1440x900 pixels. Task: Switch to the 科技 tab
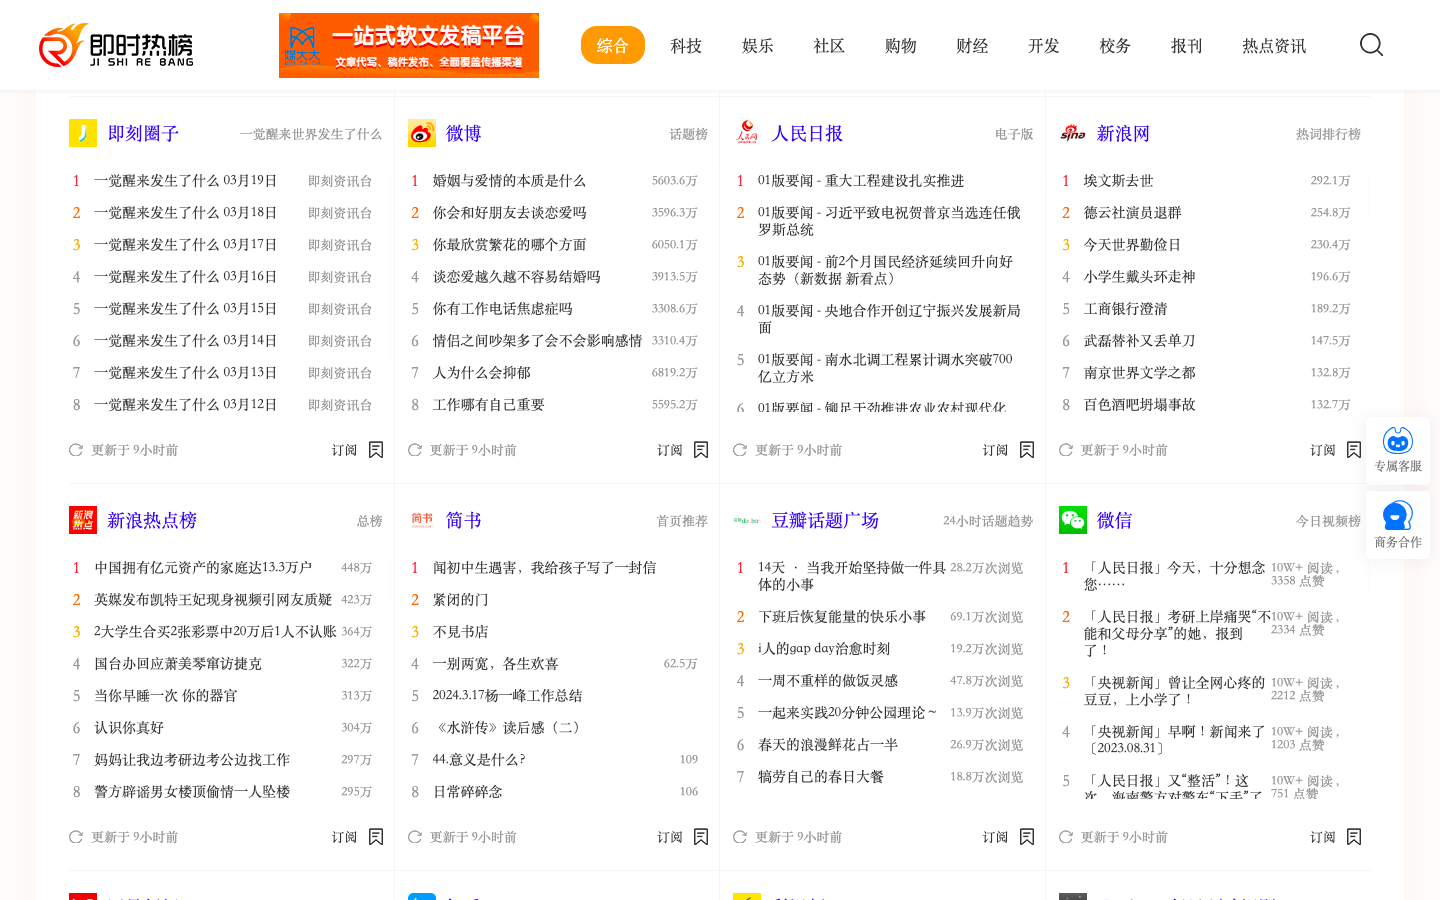[686, 46]
